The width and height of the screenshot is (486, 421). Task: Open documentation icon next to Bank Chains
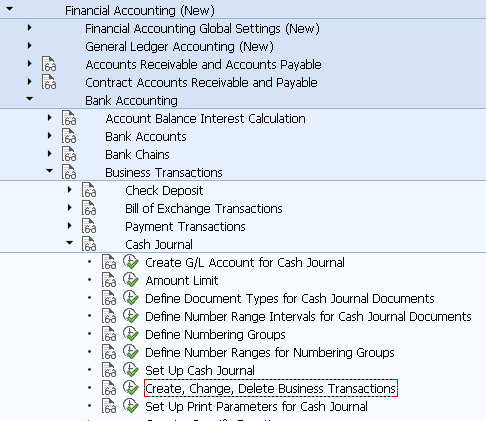(x=69, y=154)
